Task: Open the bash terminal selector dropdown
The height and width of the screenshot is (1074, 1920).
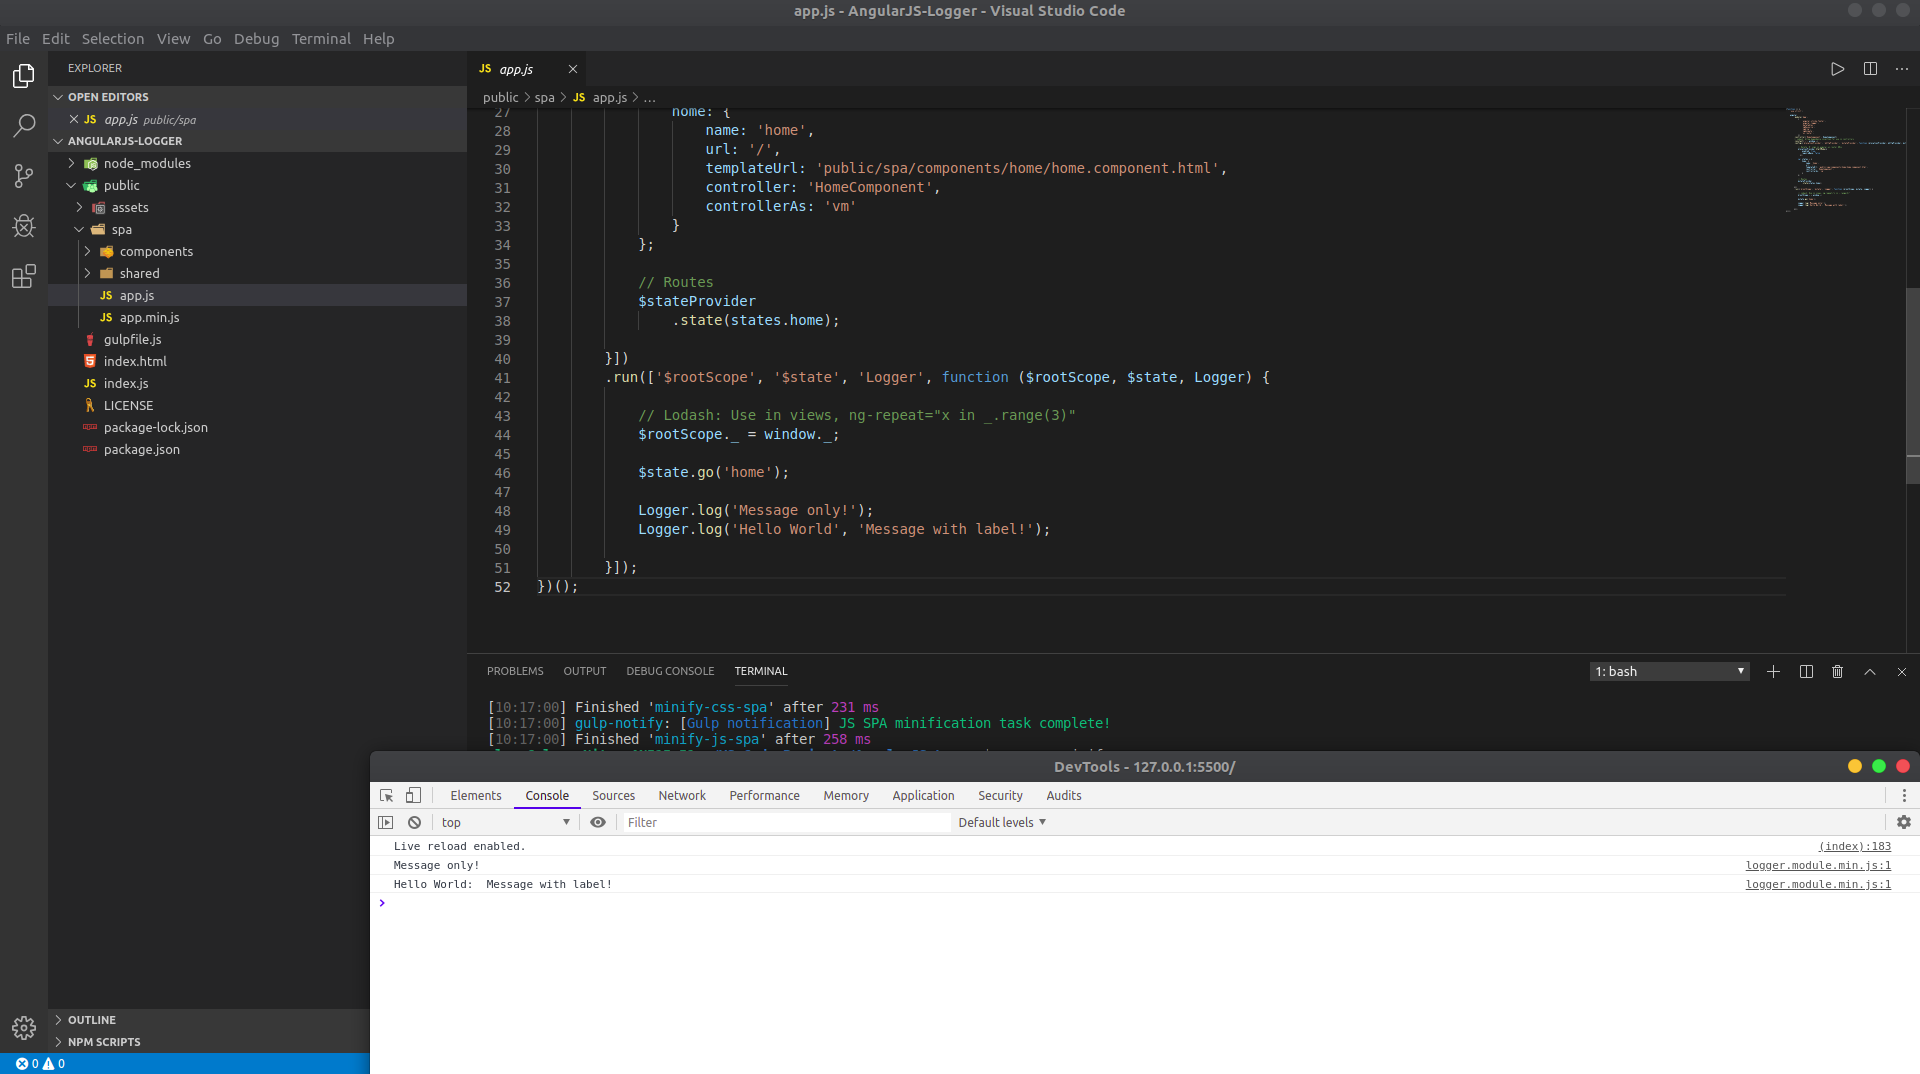Action: pyautogui.click(x=1669, y=672)
